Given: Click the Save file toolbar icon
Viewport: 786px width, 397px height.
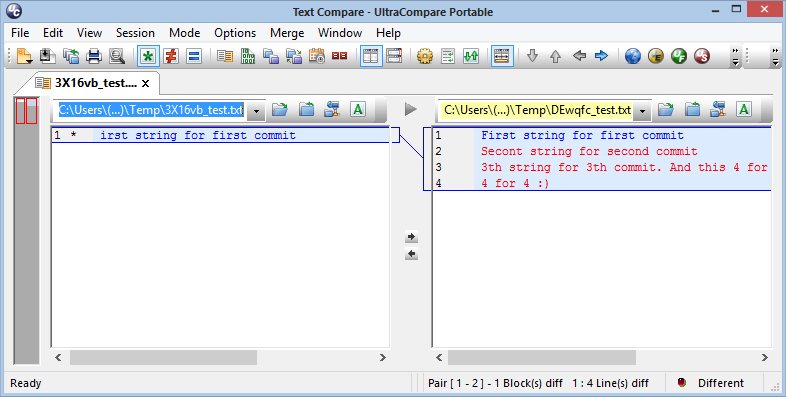Looking at the screenshot, I should click(48, 56).
